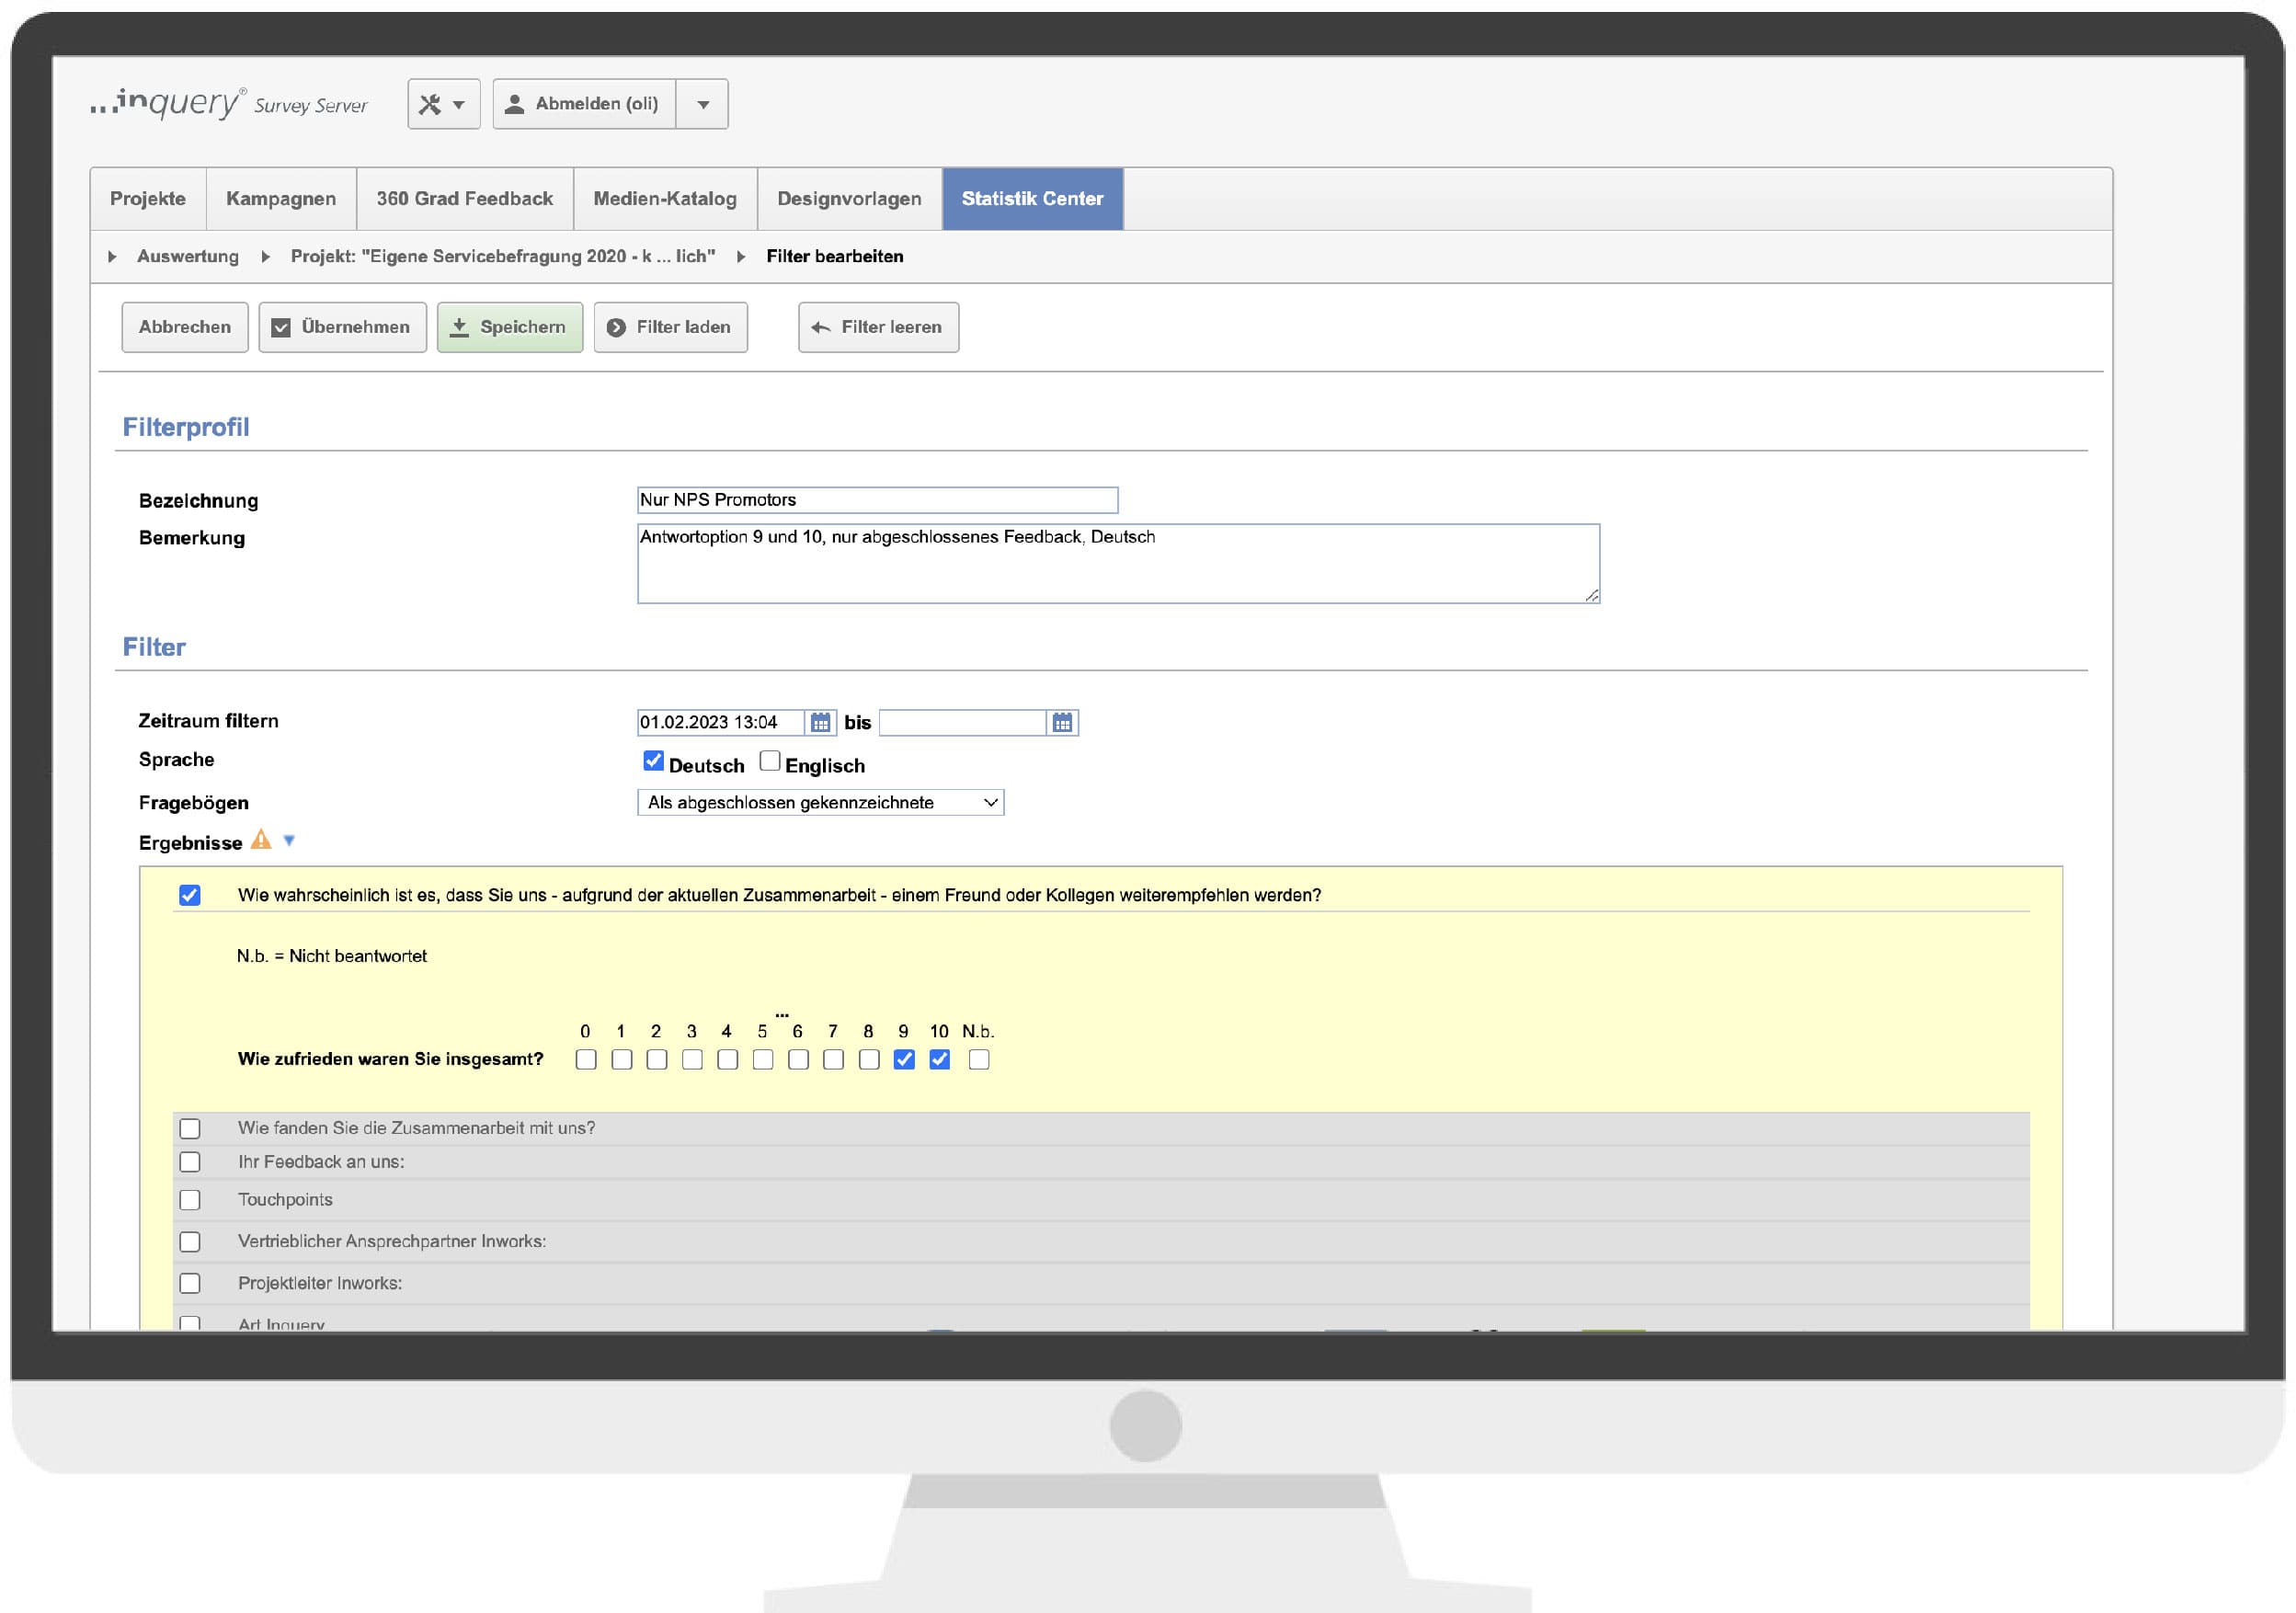Switch to the Kampagnen tab
The height and width of the screenshot is (1613, 2296).
[281, 199]
